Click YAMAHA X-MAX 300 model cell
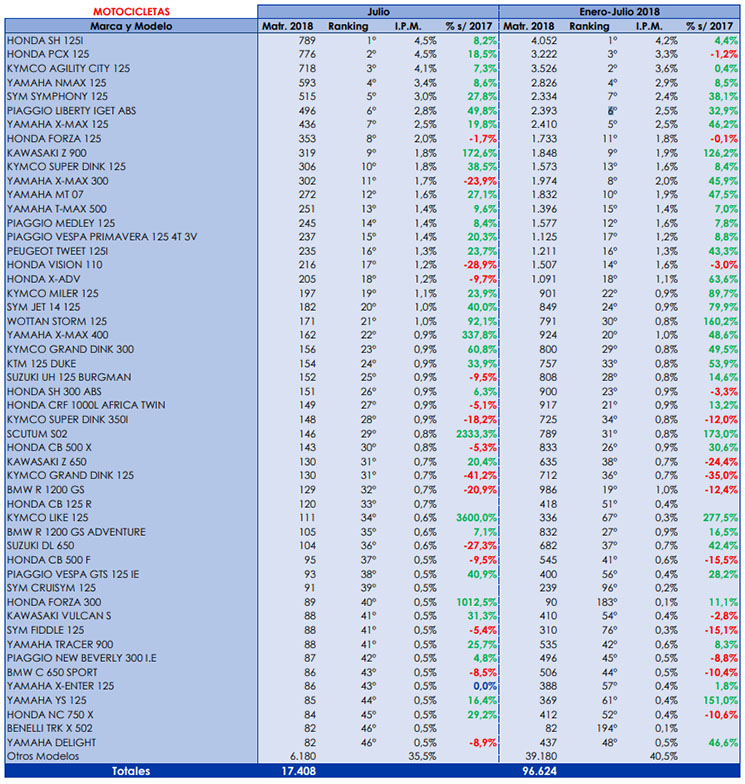This screenshot has width=745, height=784. [58, 181]
